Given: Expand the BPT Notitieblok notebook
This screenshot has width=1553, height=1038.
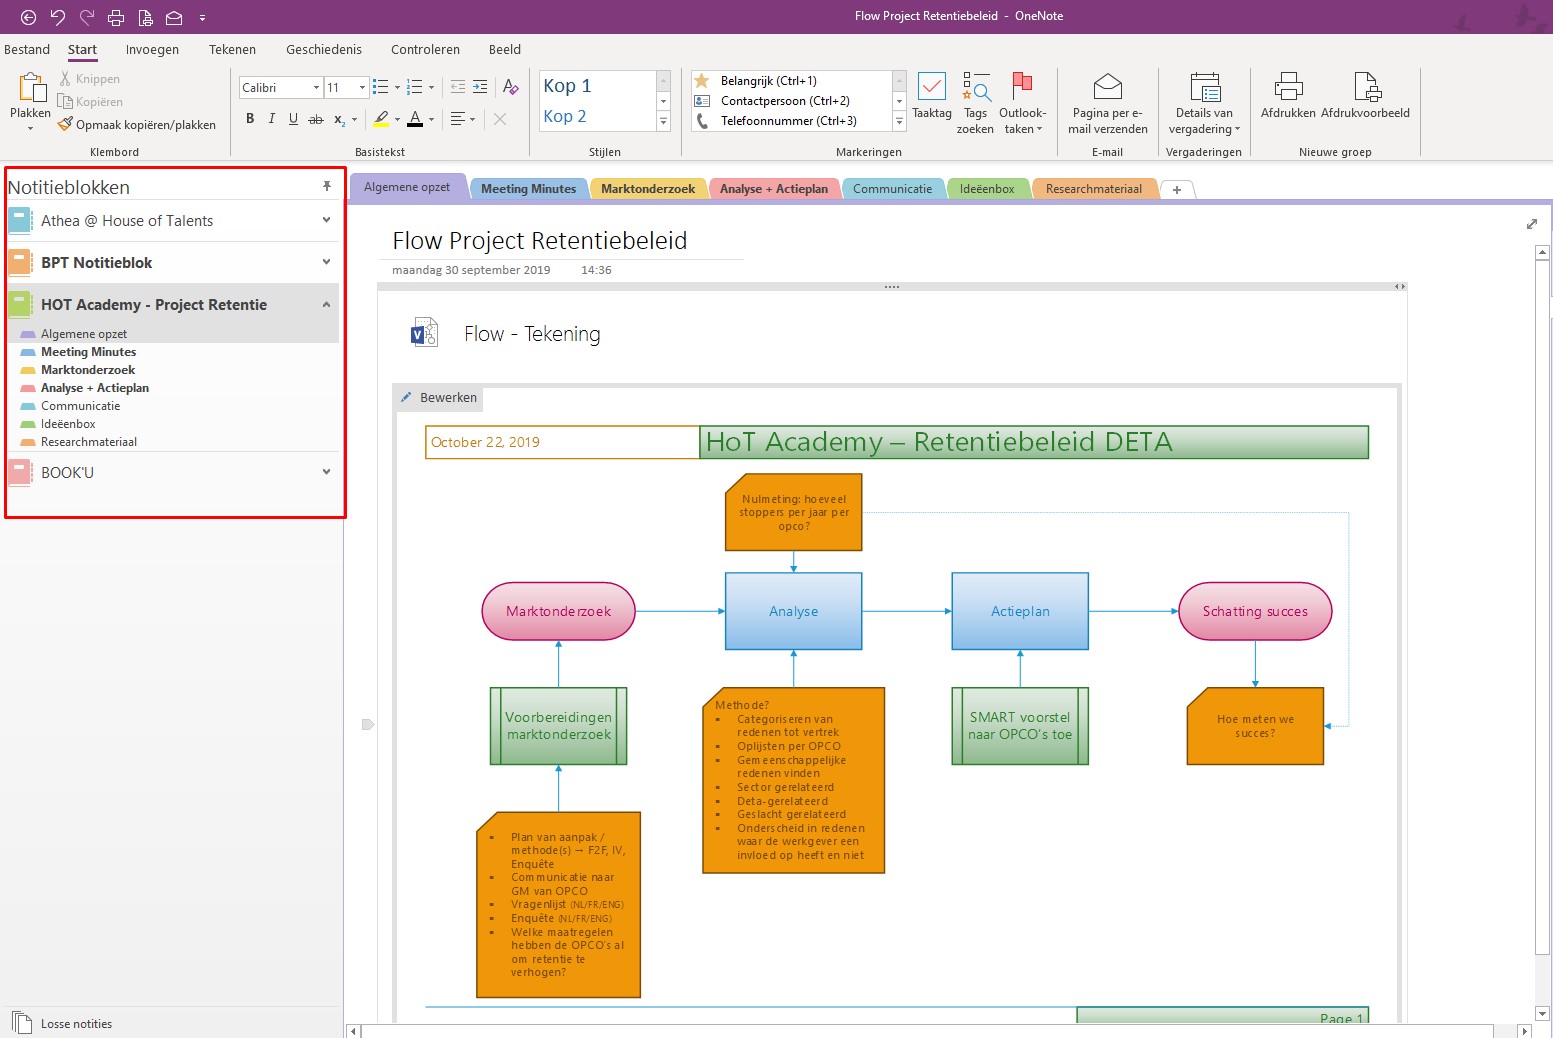Looking at the screenshot, I should pyautogui.click(x=326, y=262).
